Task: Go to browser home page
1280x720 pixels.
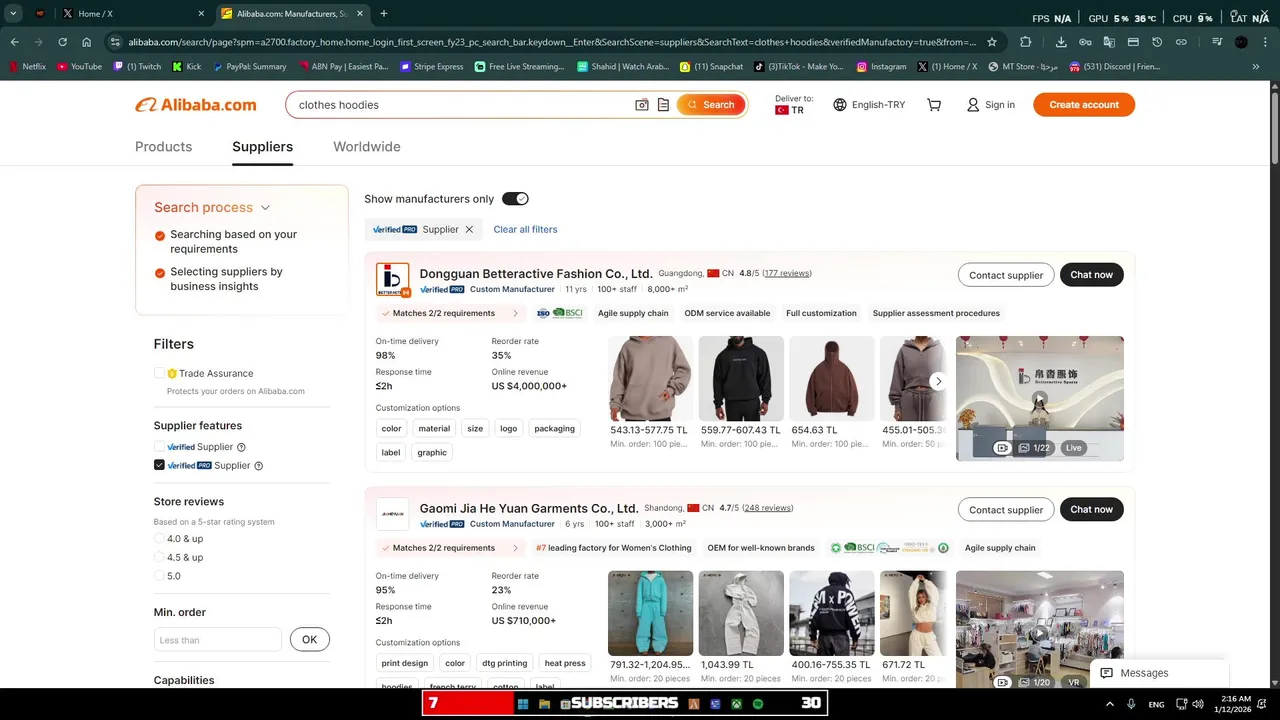Action: pyautogui.click(x=87, y=42)
